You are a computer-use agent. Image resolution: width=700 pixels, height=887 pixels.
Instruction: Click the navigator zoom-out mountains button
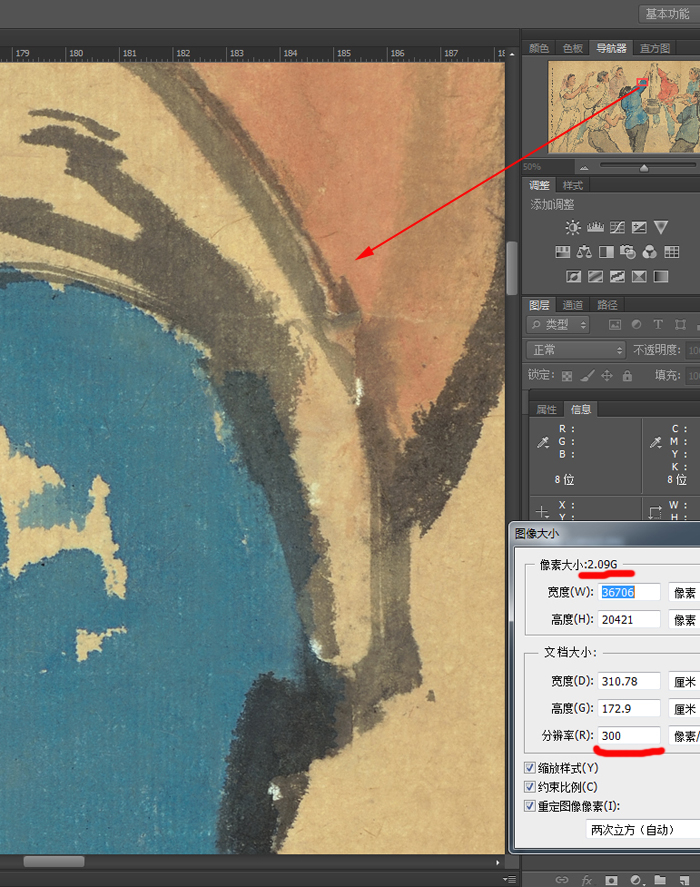pos(584,167)
